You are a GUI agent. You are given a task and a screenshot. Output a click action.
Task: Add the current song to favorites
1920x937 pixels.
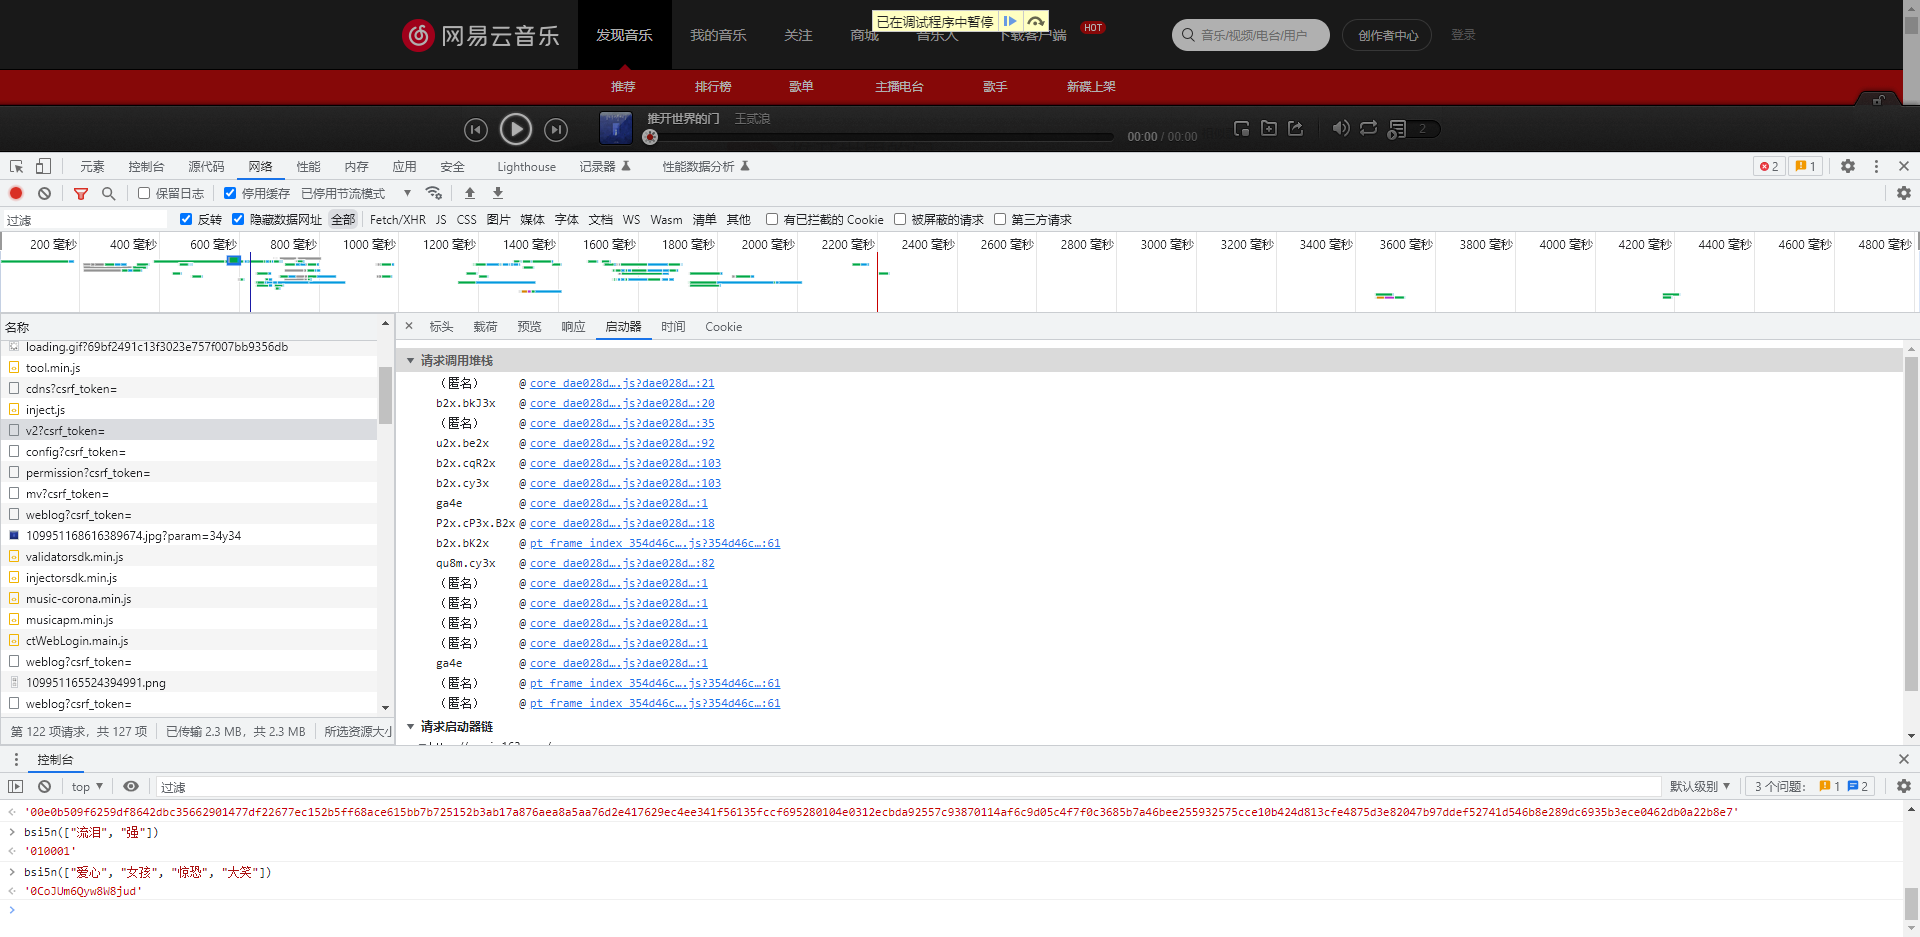1269,128
